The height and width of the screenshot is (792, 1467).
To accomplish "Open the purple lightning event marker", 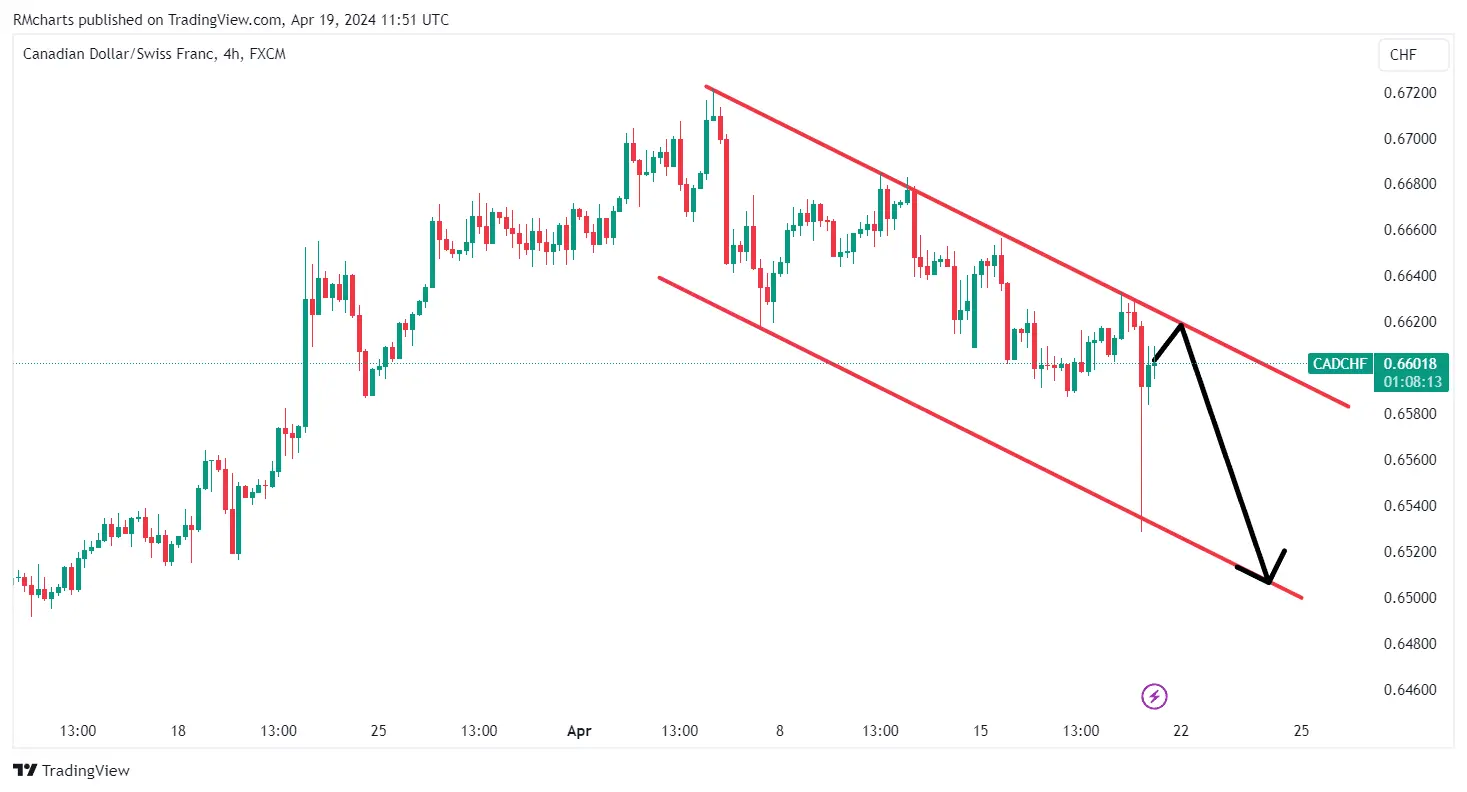I will [x=1156, y=696].
